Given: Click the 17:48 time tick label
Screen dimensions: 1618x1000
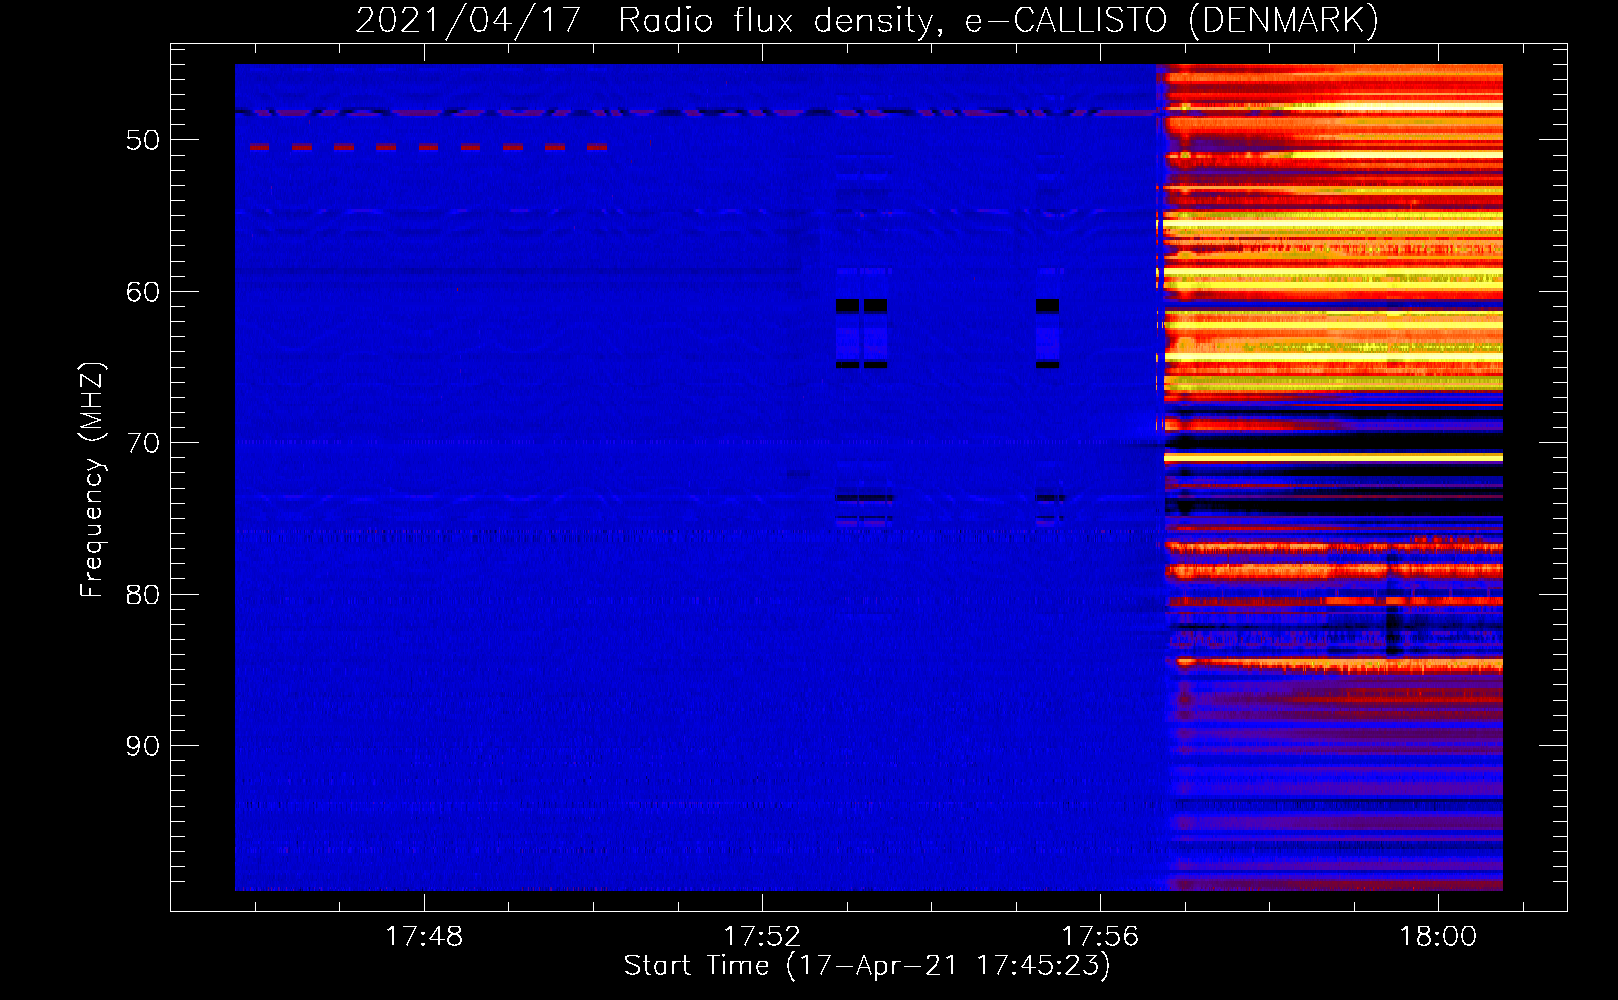Looking at the screenshot, I should pyautogui.click(x=424, y=936).
